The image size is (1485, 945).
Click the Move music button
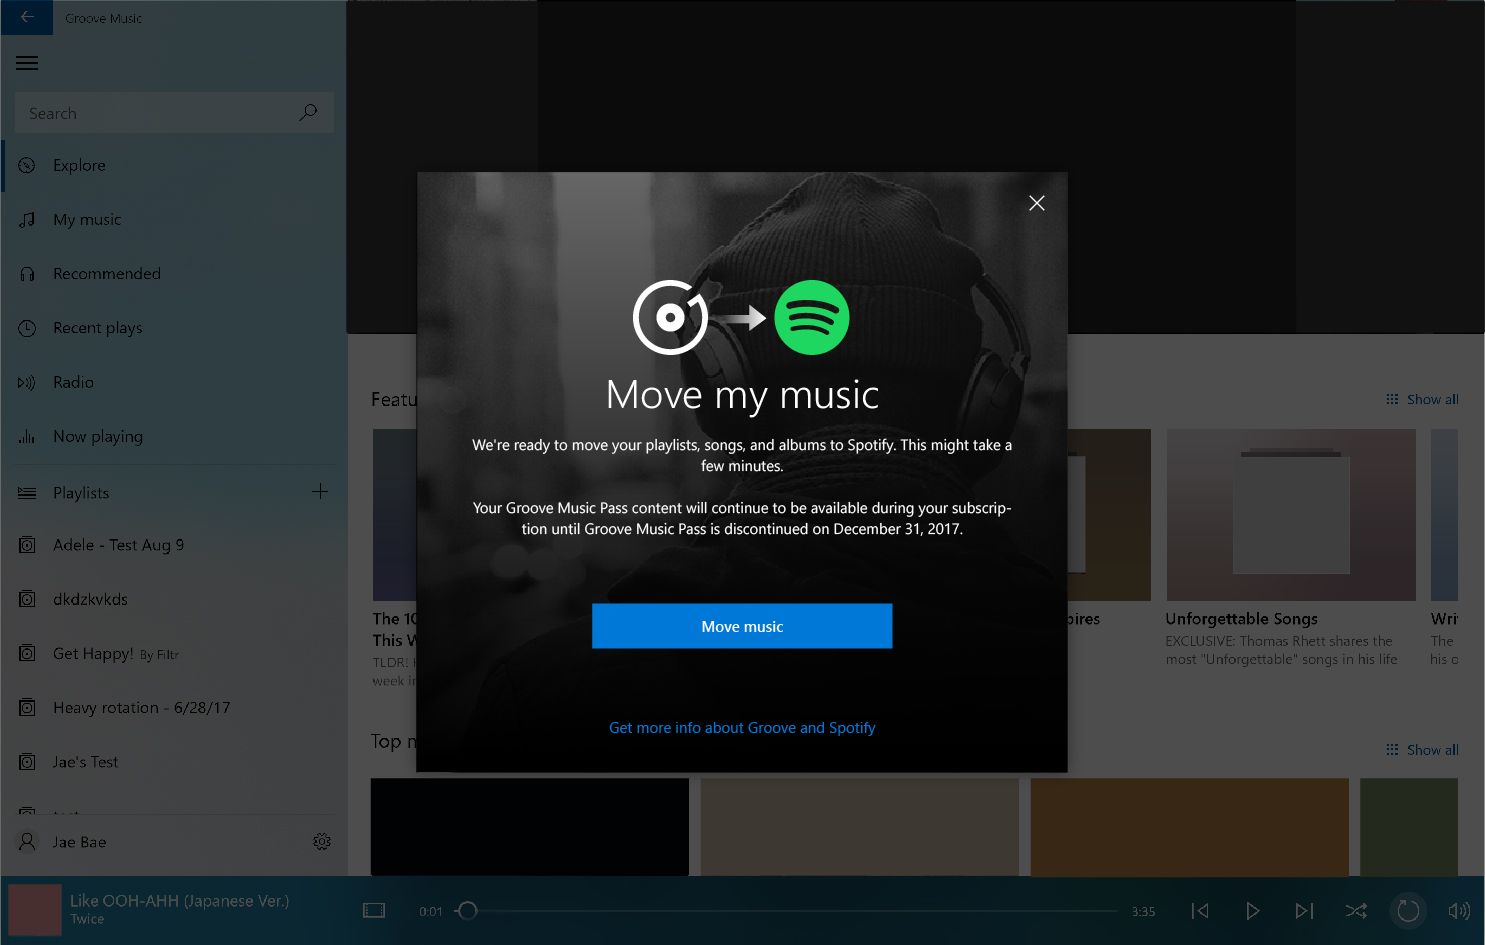tap(741, 626)
